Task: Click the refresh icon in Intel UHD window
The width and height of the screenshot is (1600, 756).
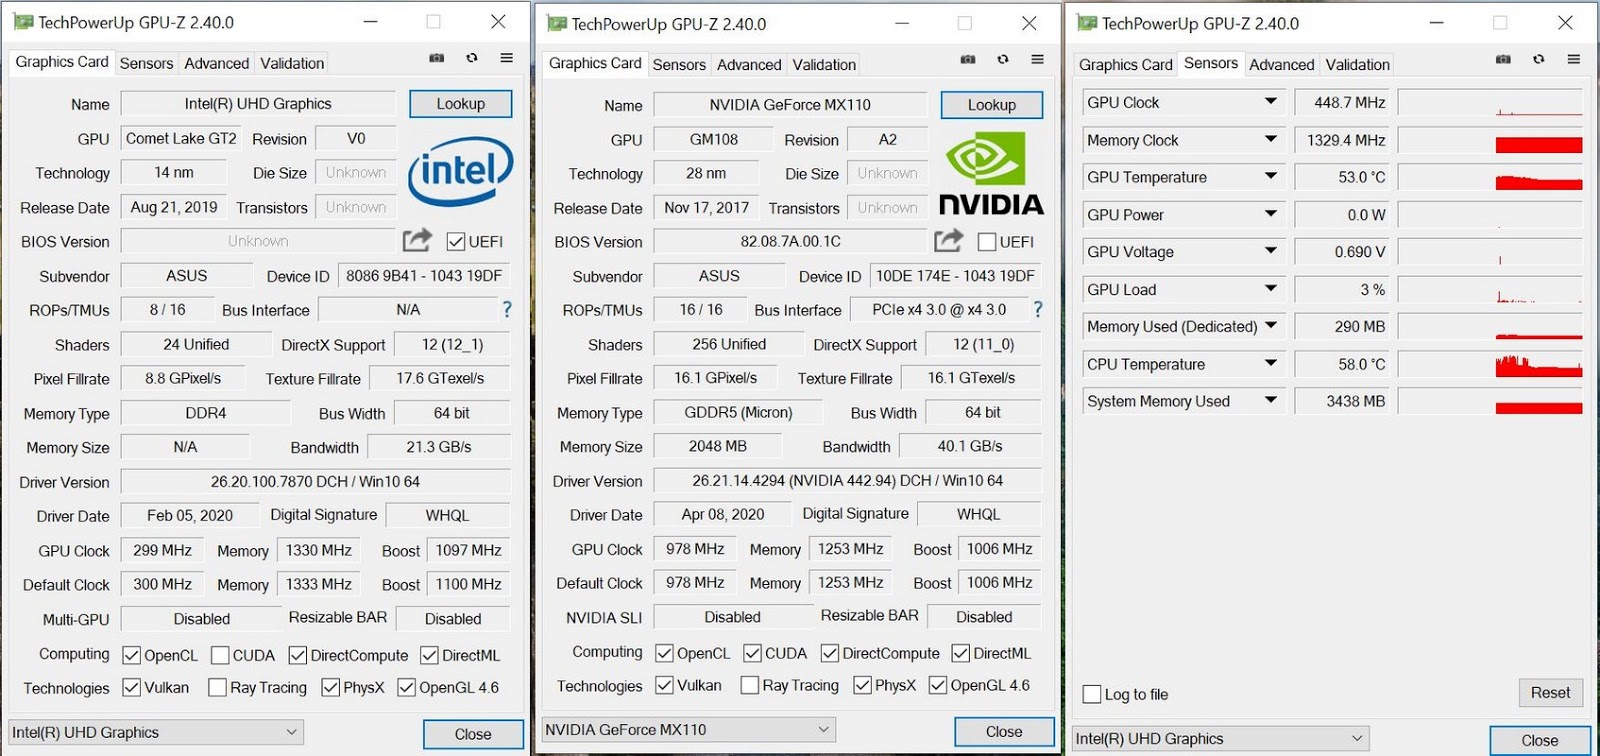Action: tap(472, 58)
